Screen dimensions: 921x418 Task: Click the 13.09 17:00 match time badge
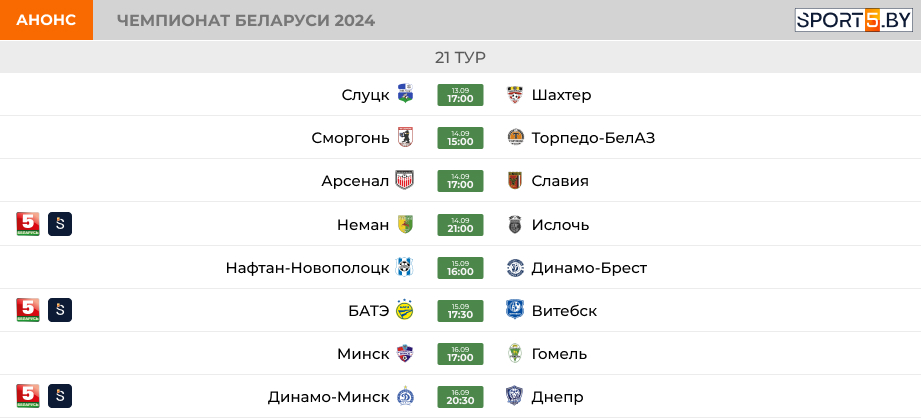coord(460,95)
